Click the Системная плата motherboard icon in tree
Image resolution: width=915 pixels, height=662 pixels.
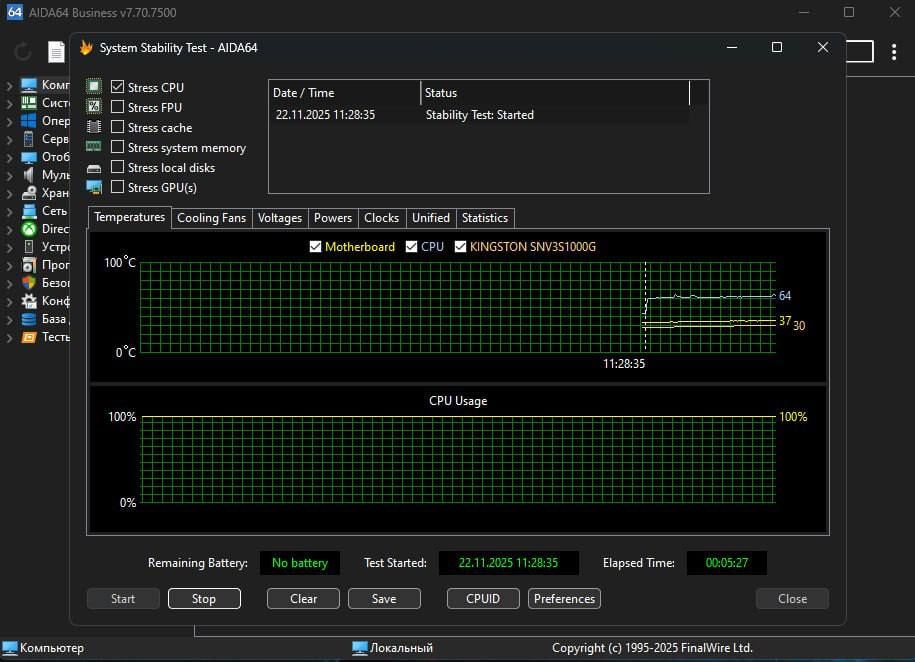click(29, 103)
